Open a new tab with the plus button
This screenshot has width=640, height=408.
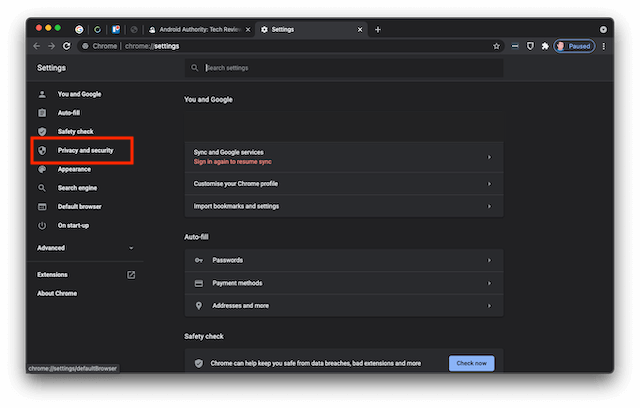point(378,29)
